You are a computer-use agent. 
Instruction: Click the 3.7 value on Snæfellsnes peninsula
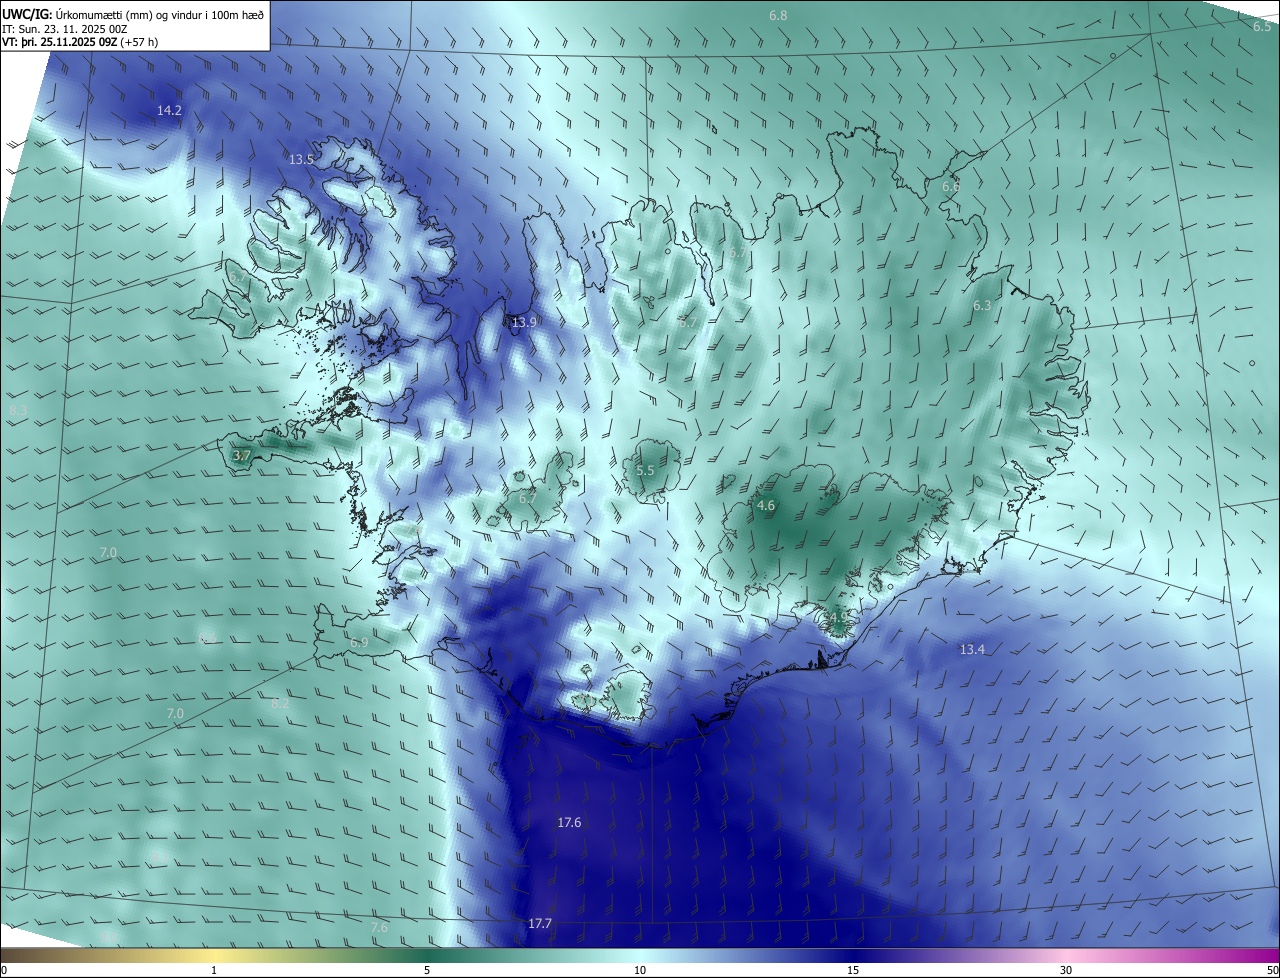tap(241, 455)
